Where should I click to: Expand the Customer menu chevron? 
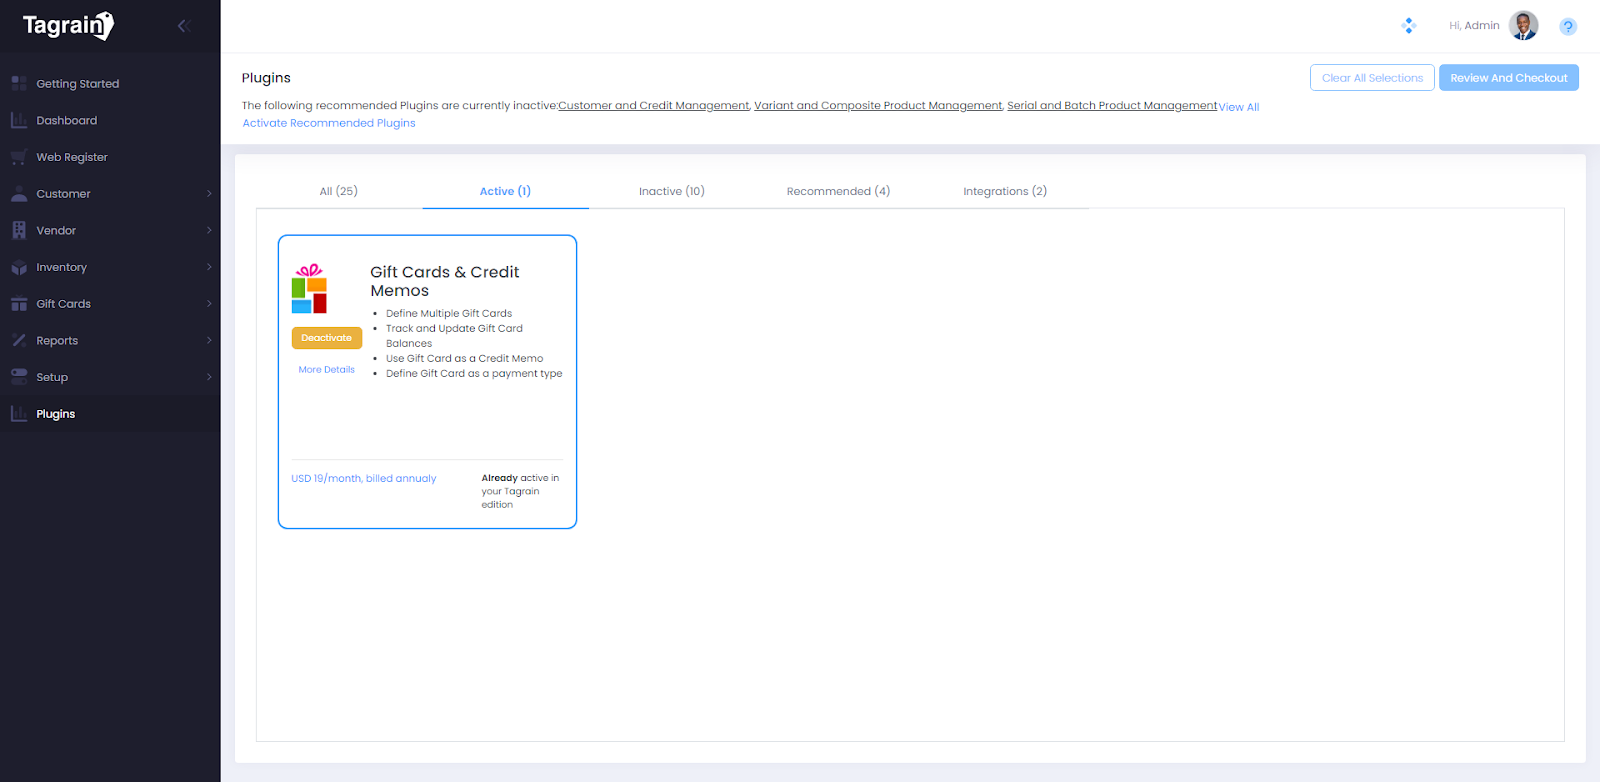click(209, 194)
